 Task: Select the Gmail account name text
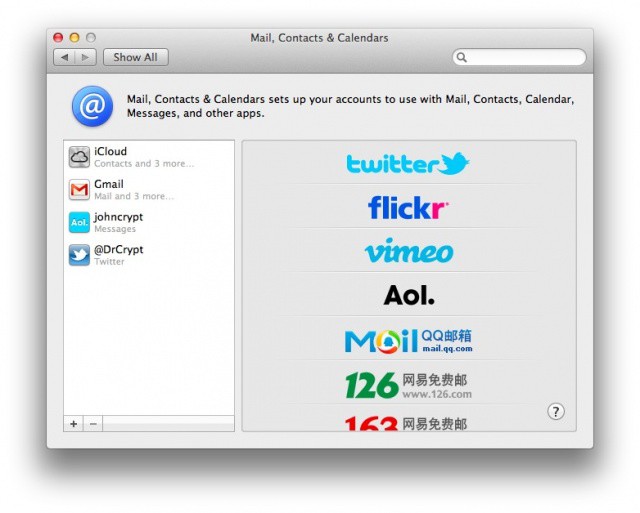click(109, 184)
